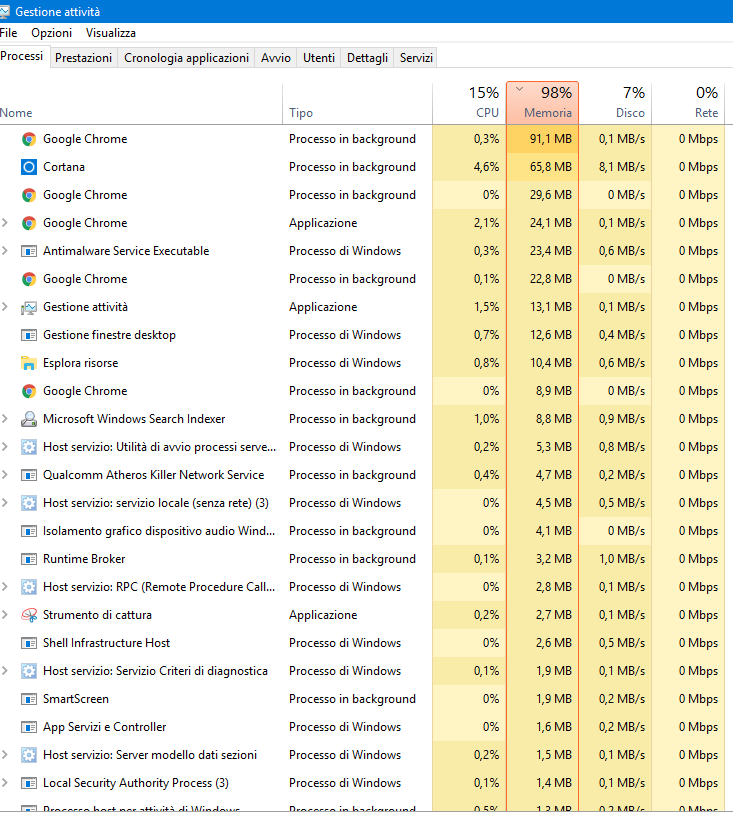Expand Host servizio: Utilità di avvio processi
Image resolution: width=733 pixels, height=814 pixels.
(x=5, y=447)
